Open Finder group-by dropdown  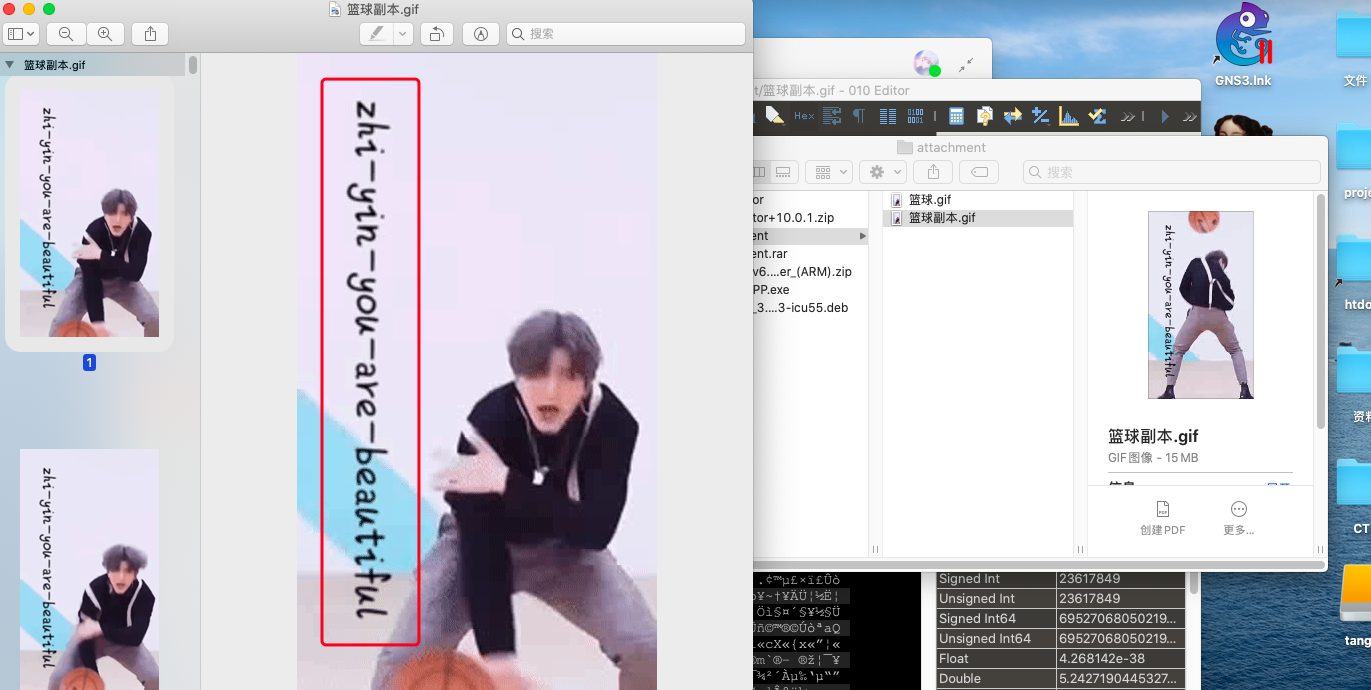point(829,172)
